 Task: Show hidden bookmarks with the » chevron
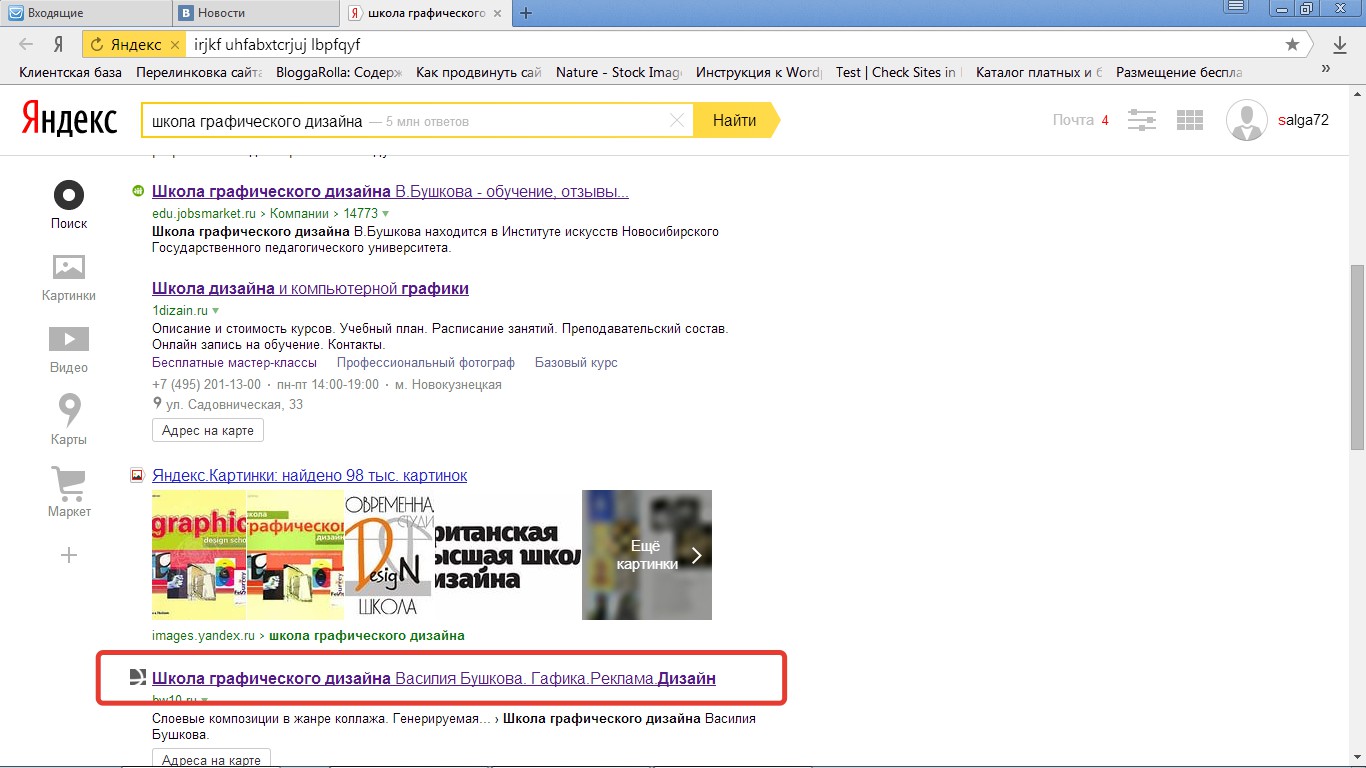coord(1326,69)
